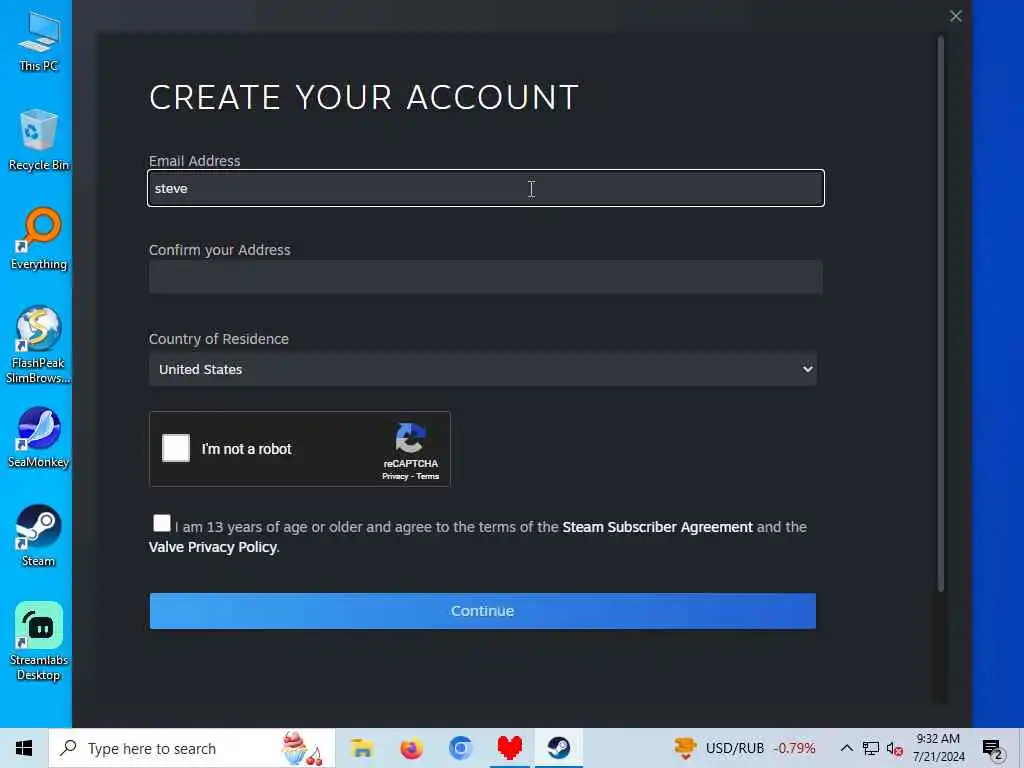Open File Explorer from taskbar
The image size is (1024, 768).
(362, 748)
